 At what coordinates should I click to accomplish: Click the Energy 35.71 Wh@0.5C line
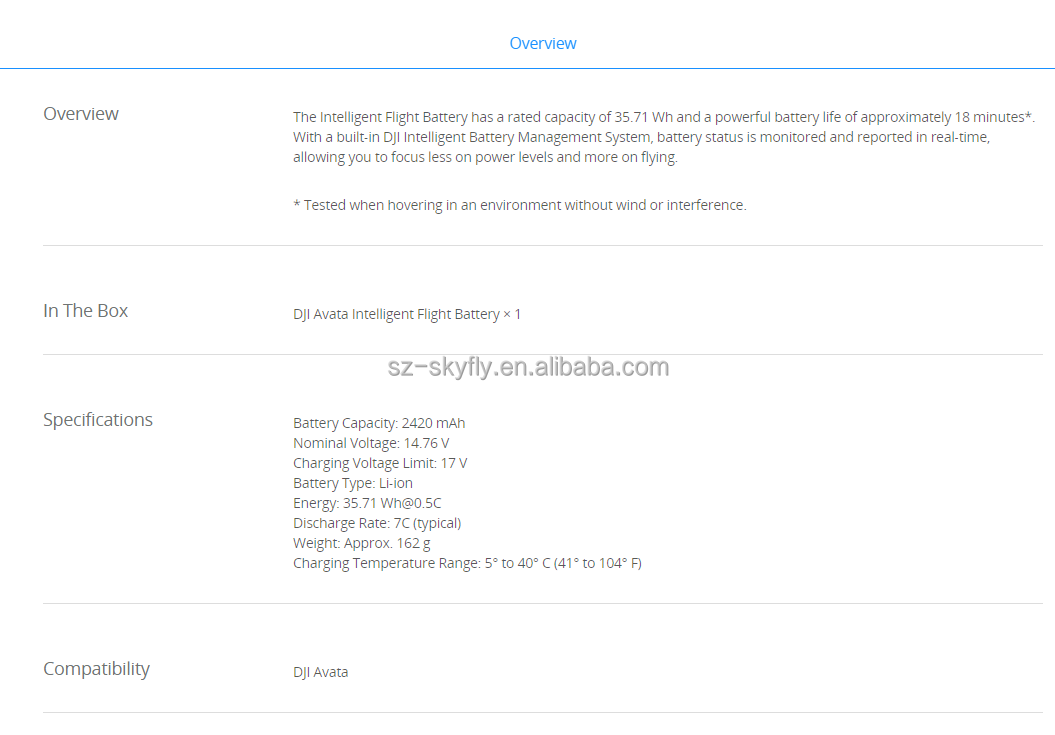(x=367, y=503)
